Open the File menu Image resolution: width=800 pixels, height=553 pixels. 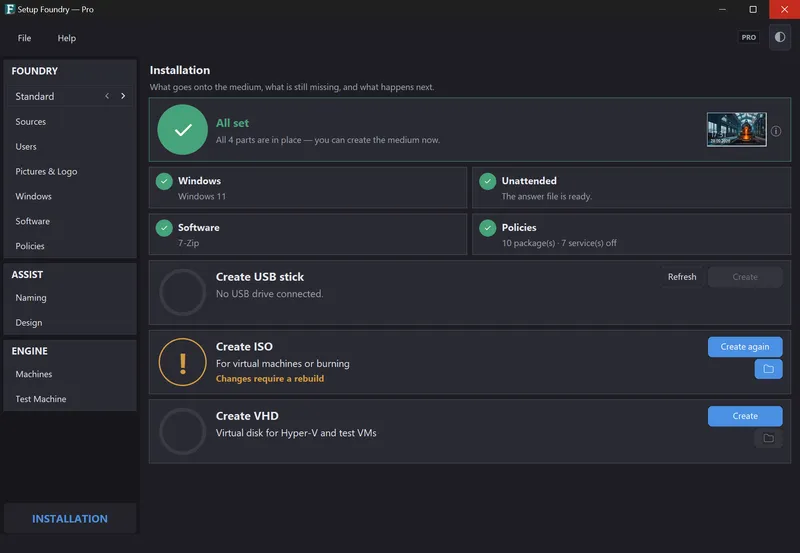tap(24, 38)
